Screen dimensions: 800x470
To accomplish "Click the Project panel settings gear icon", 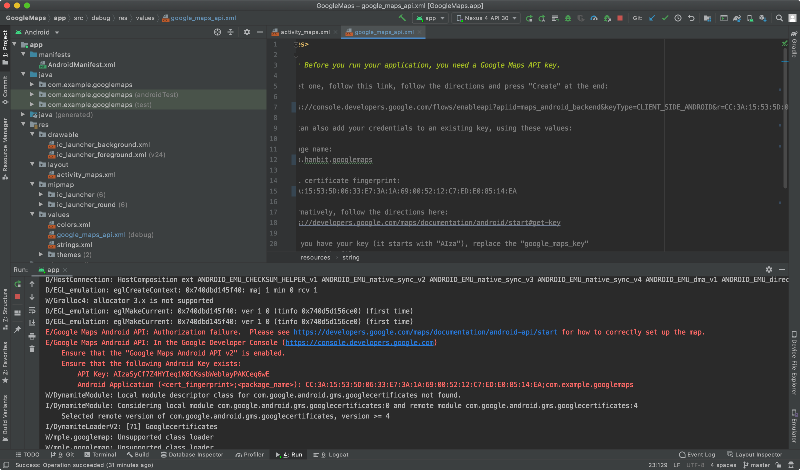I will pos(247,32).
